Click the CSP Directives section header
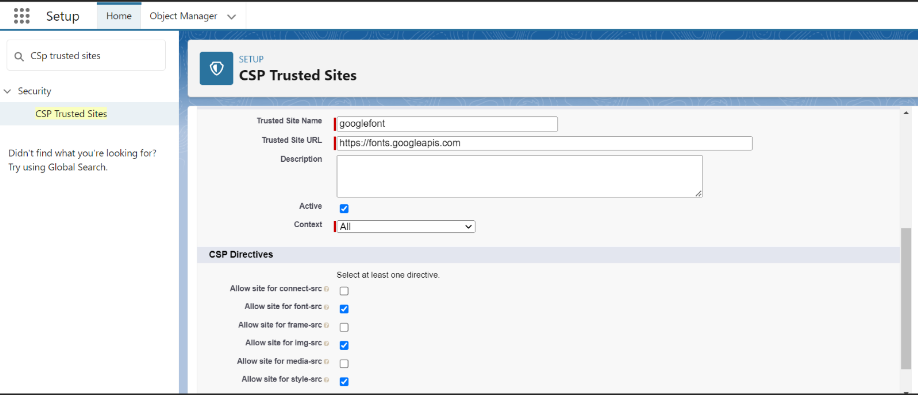This screenshot has height=395, width=918. coord(549,255)
